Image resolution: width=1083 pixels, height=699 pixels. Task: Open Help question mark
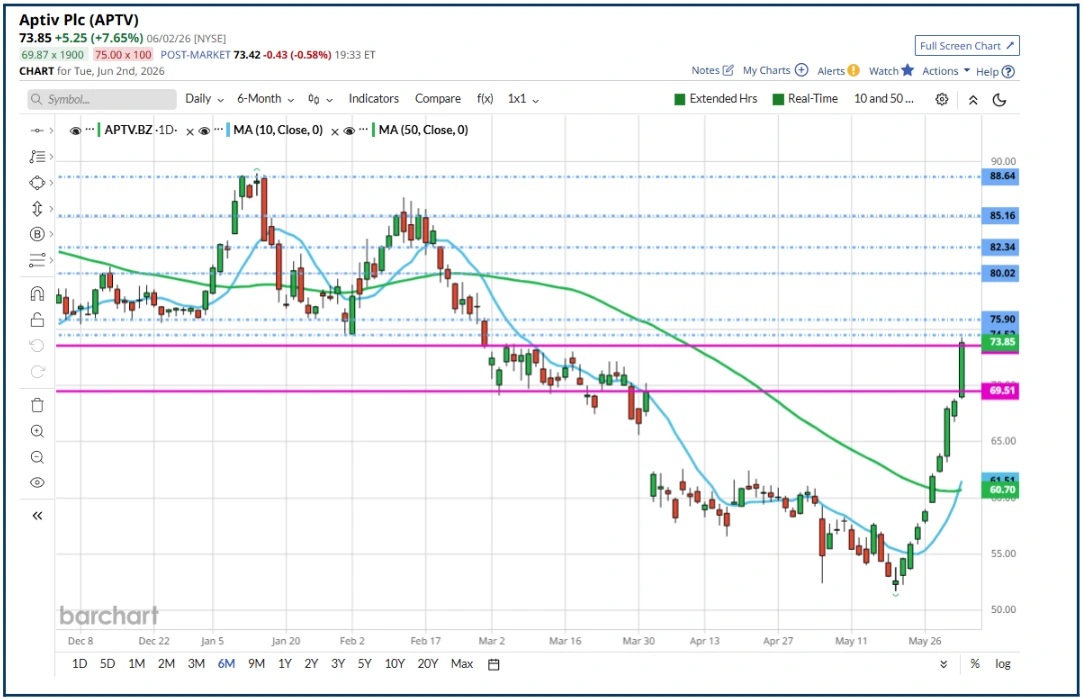tap(1008, 71)
